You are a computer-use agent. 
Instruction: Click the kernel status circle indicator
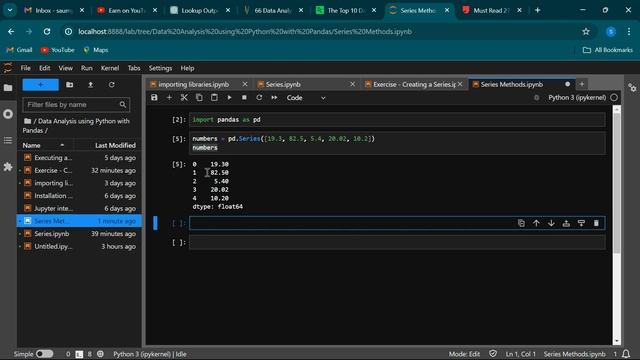click(614, 98)
